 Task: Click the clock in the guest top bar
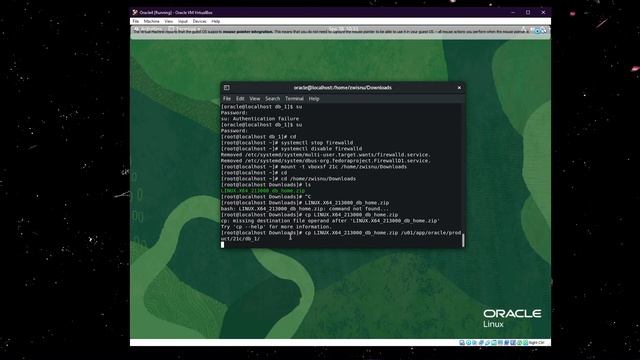tap(343, 29)
